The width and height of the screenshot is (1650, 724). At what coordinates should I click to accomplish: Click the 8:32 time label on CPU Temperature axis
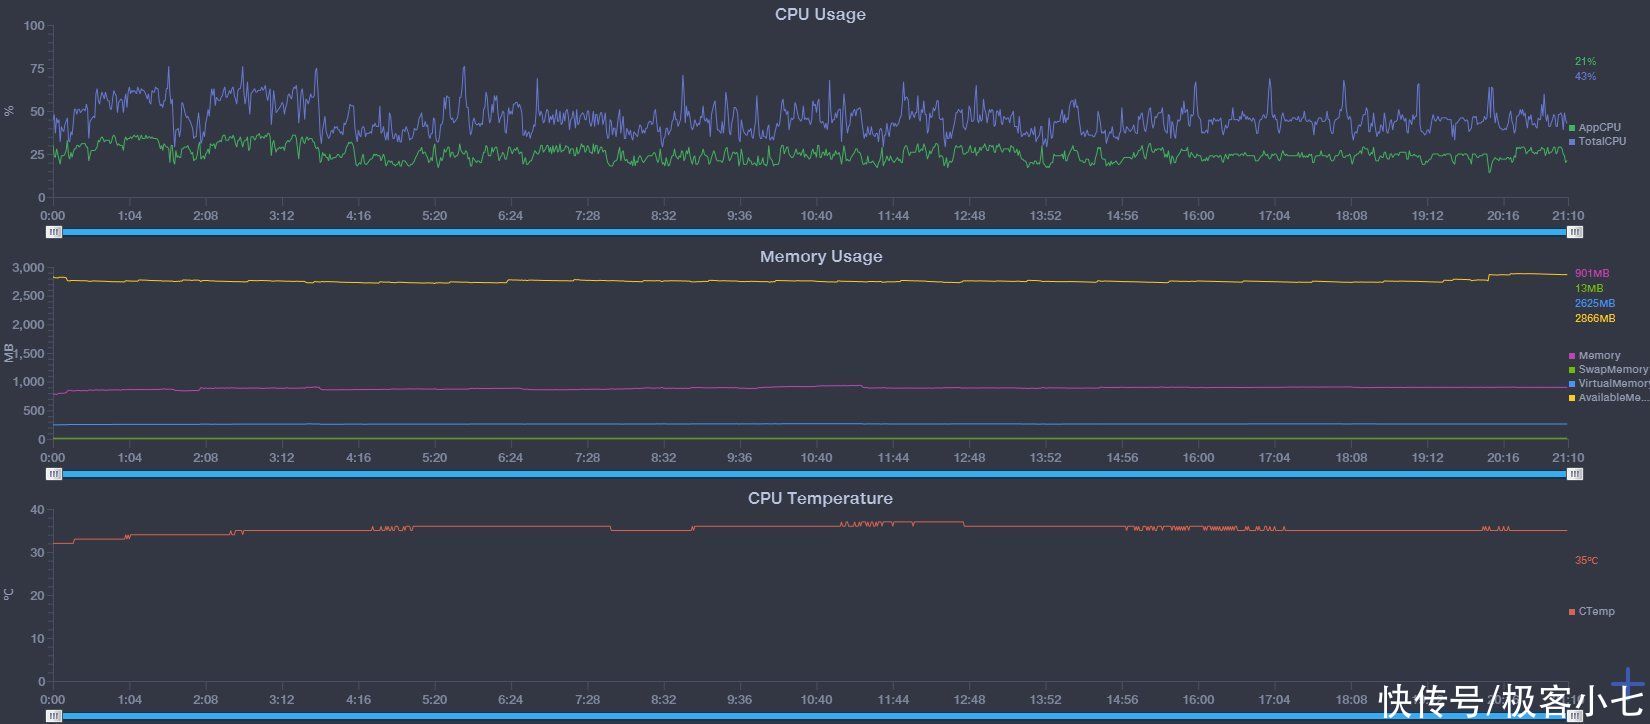(x=663, y=700)
